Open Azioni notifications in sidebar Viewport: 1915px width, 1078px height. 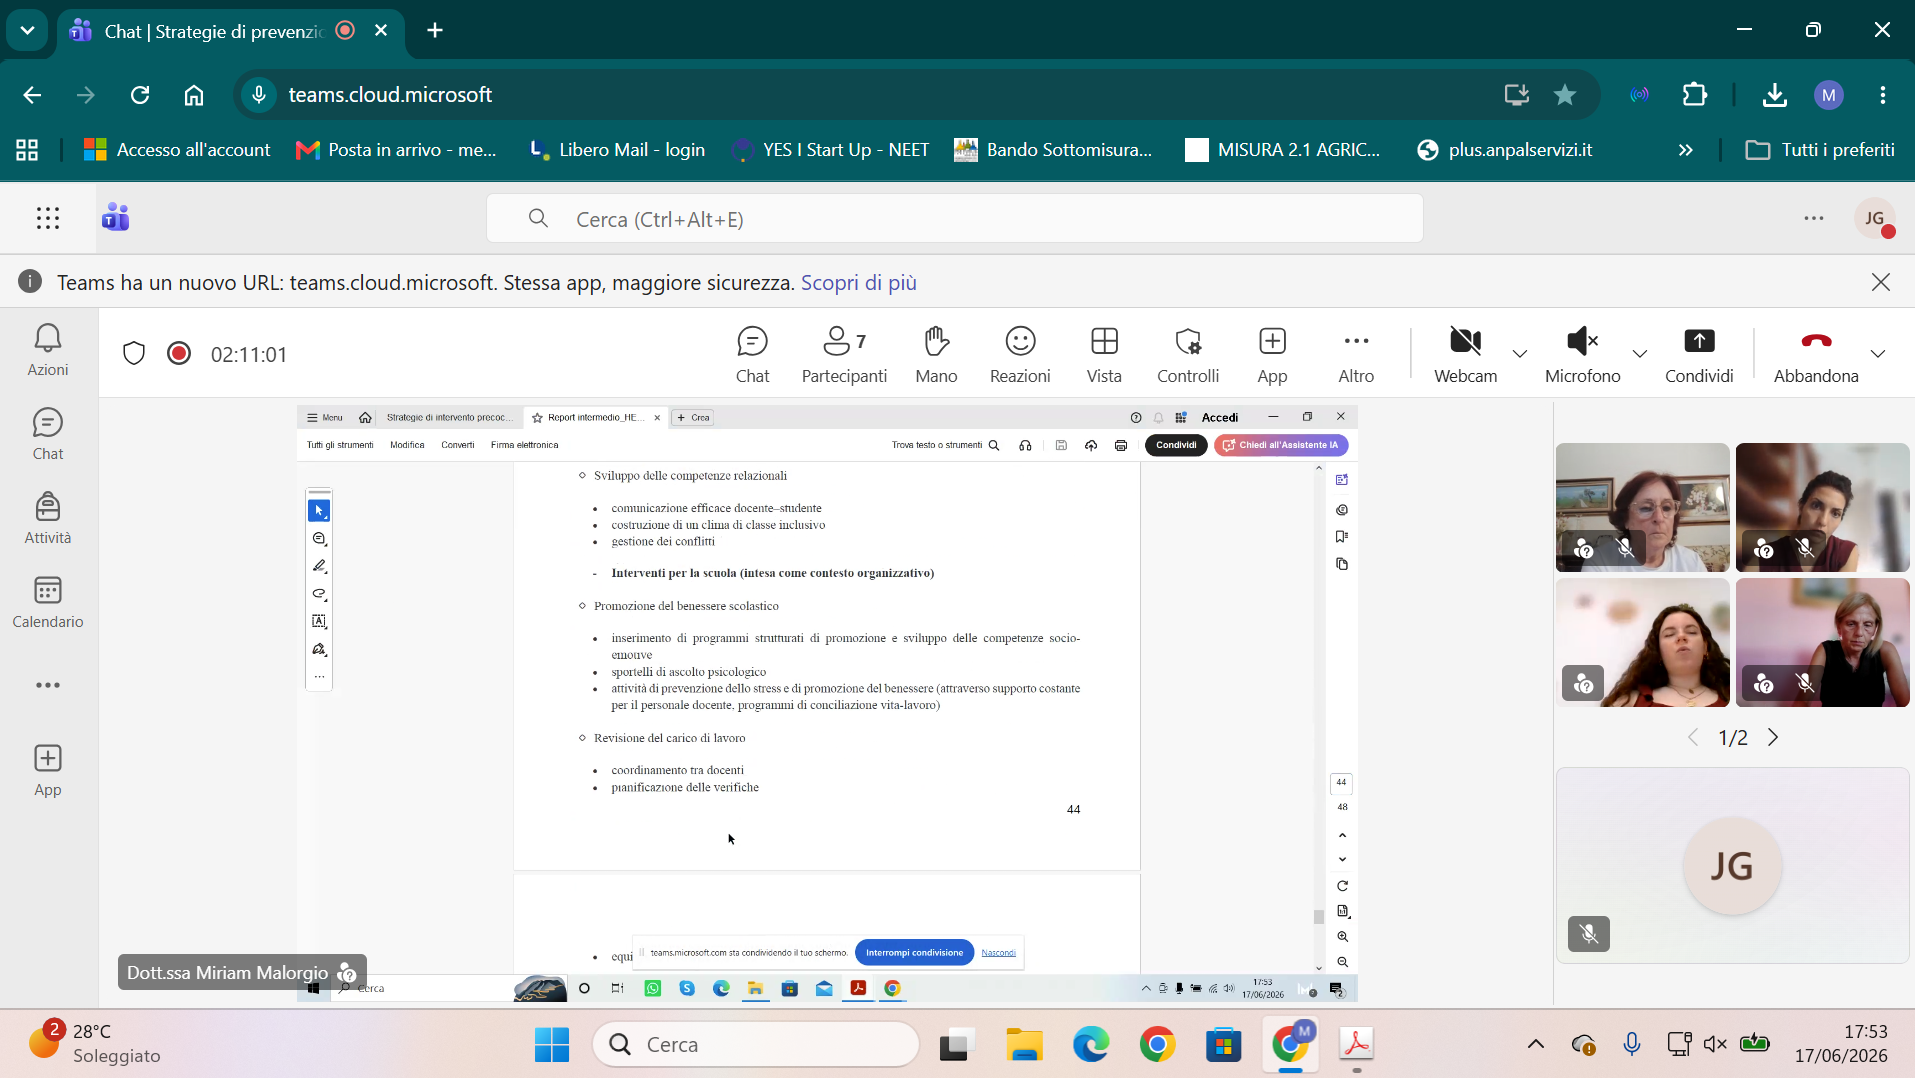48,350
